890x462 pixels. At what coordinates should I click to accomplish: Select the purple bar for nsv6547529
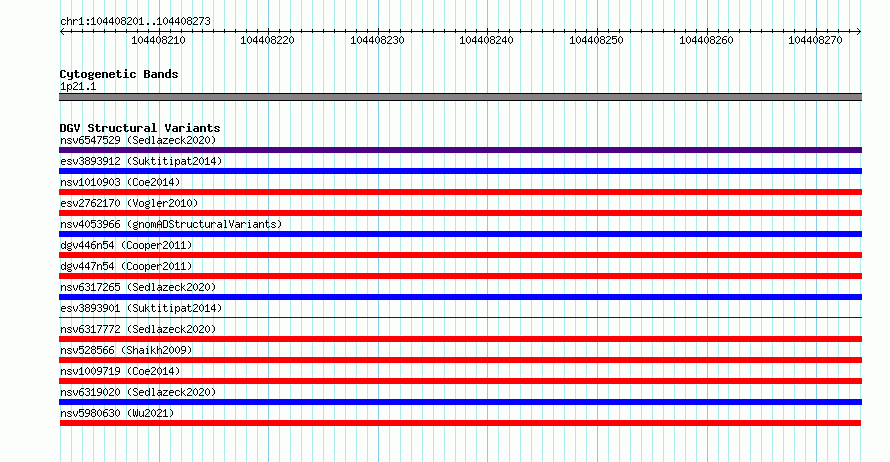coord(460,150)
